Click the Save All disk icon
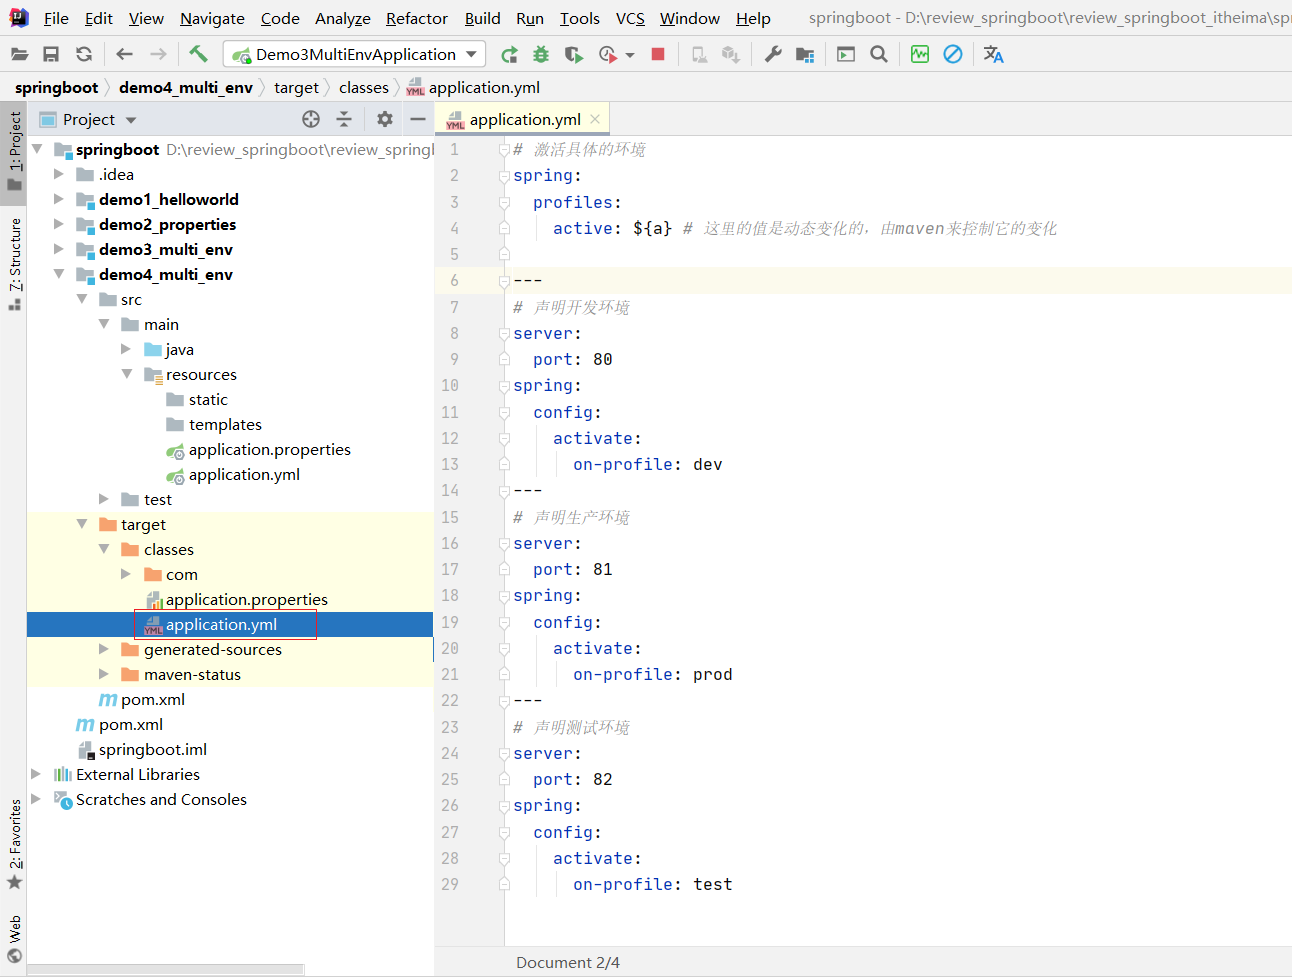Screen dimensions: 1292x977 [x=51, y=54]
